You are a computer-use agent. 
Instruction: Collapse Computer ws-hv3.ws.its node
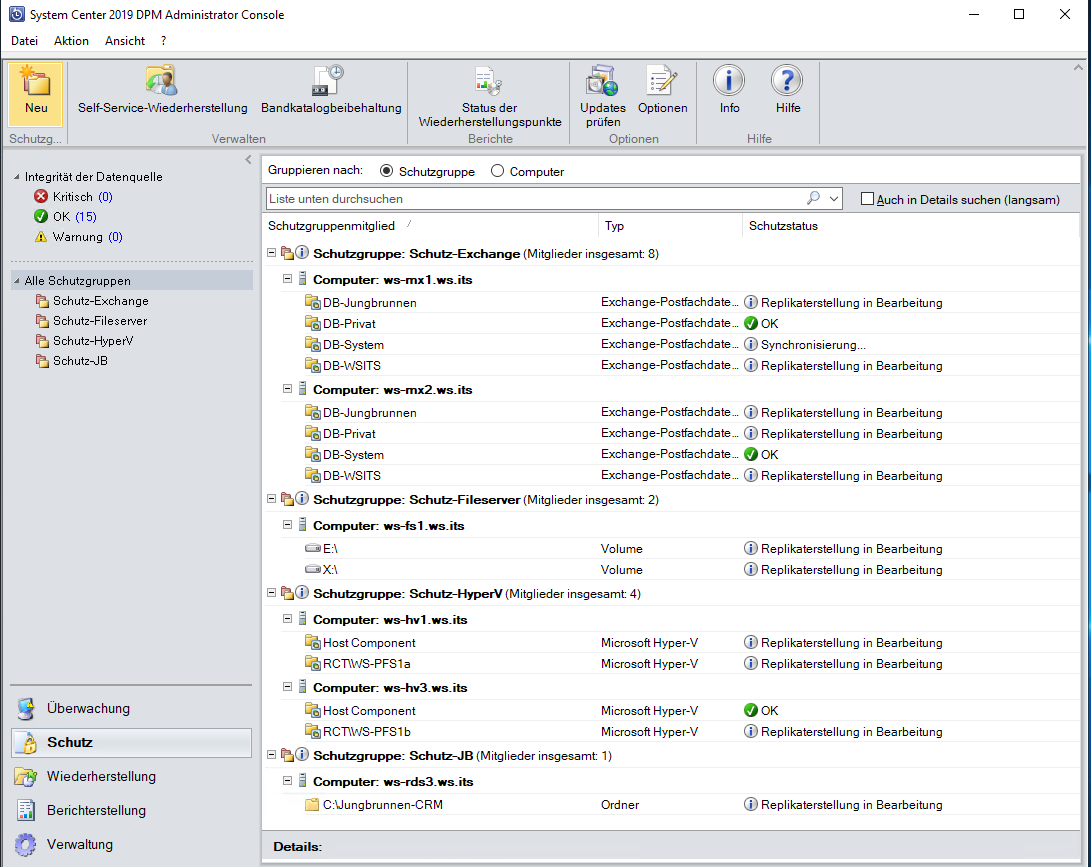pyautogui.click(x=287, y=687)
